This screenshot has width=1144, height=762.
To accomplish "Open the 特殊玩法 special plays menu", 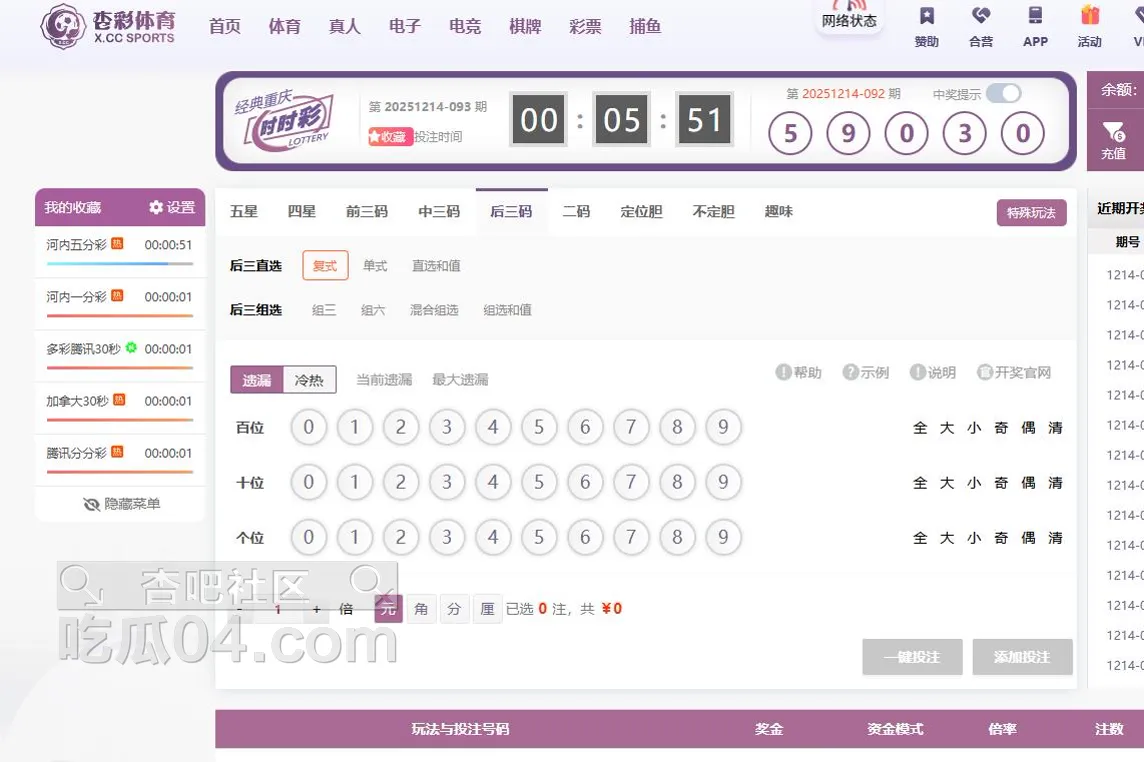I will point(1031,213).
